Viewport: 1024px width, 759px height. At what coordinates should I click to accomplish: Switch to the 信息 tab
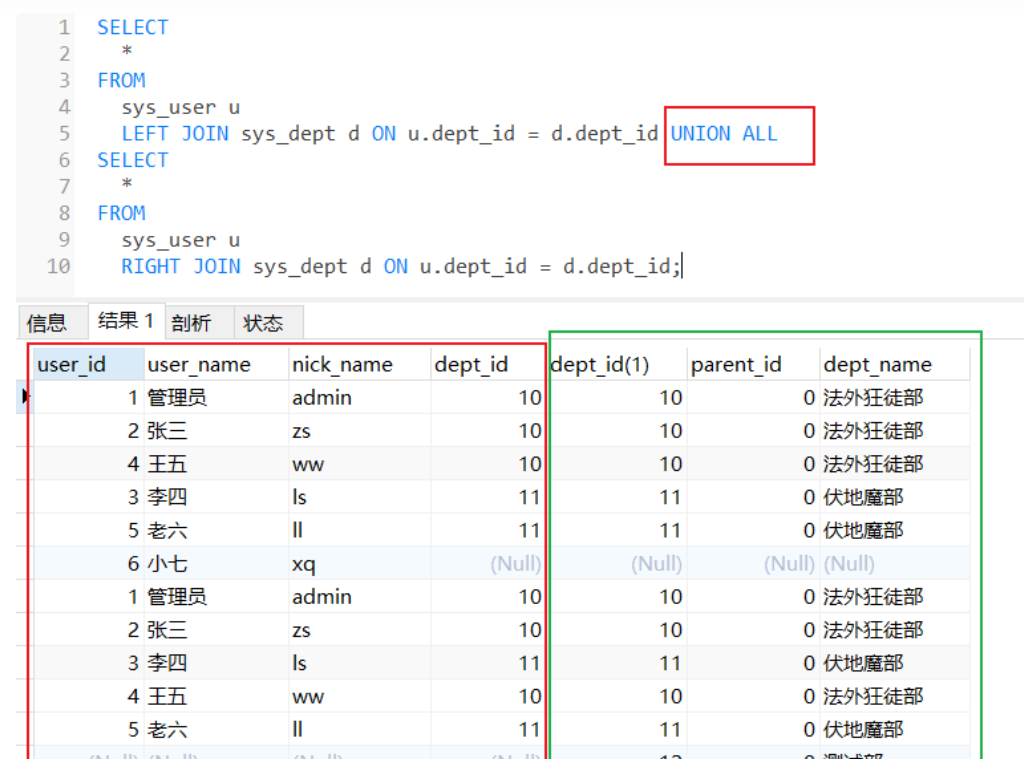pos(52,323)
